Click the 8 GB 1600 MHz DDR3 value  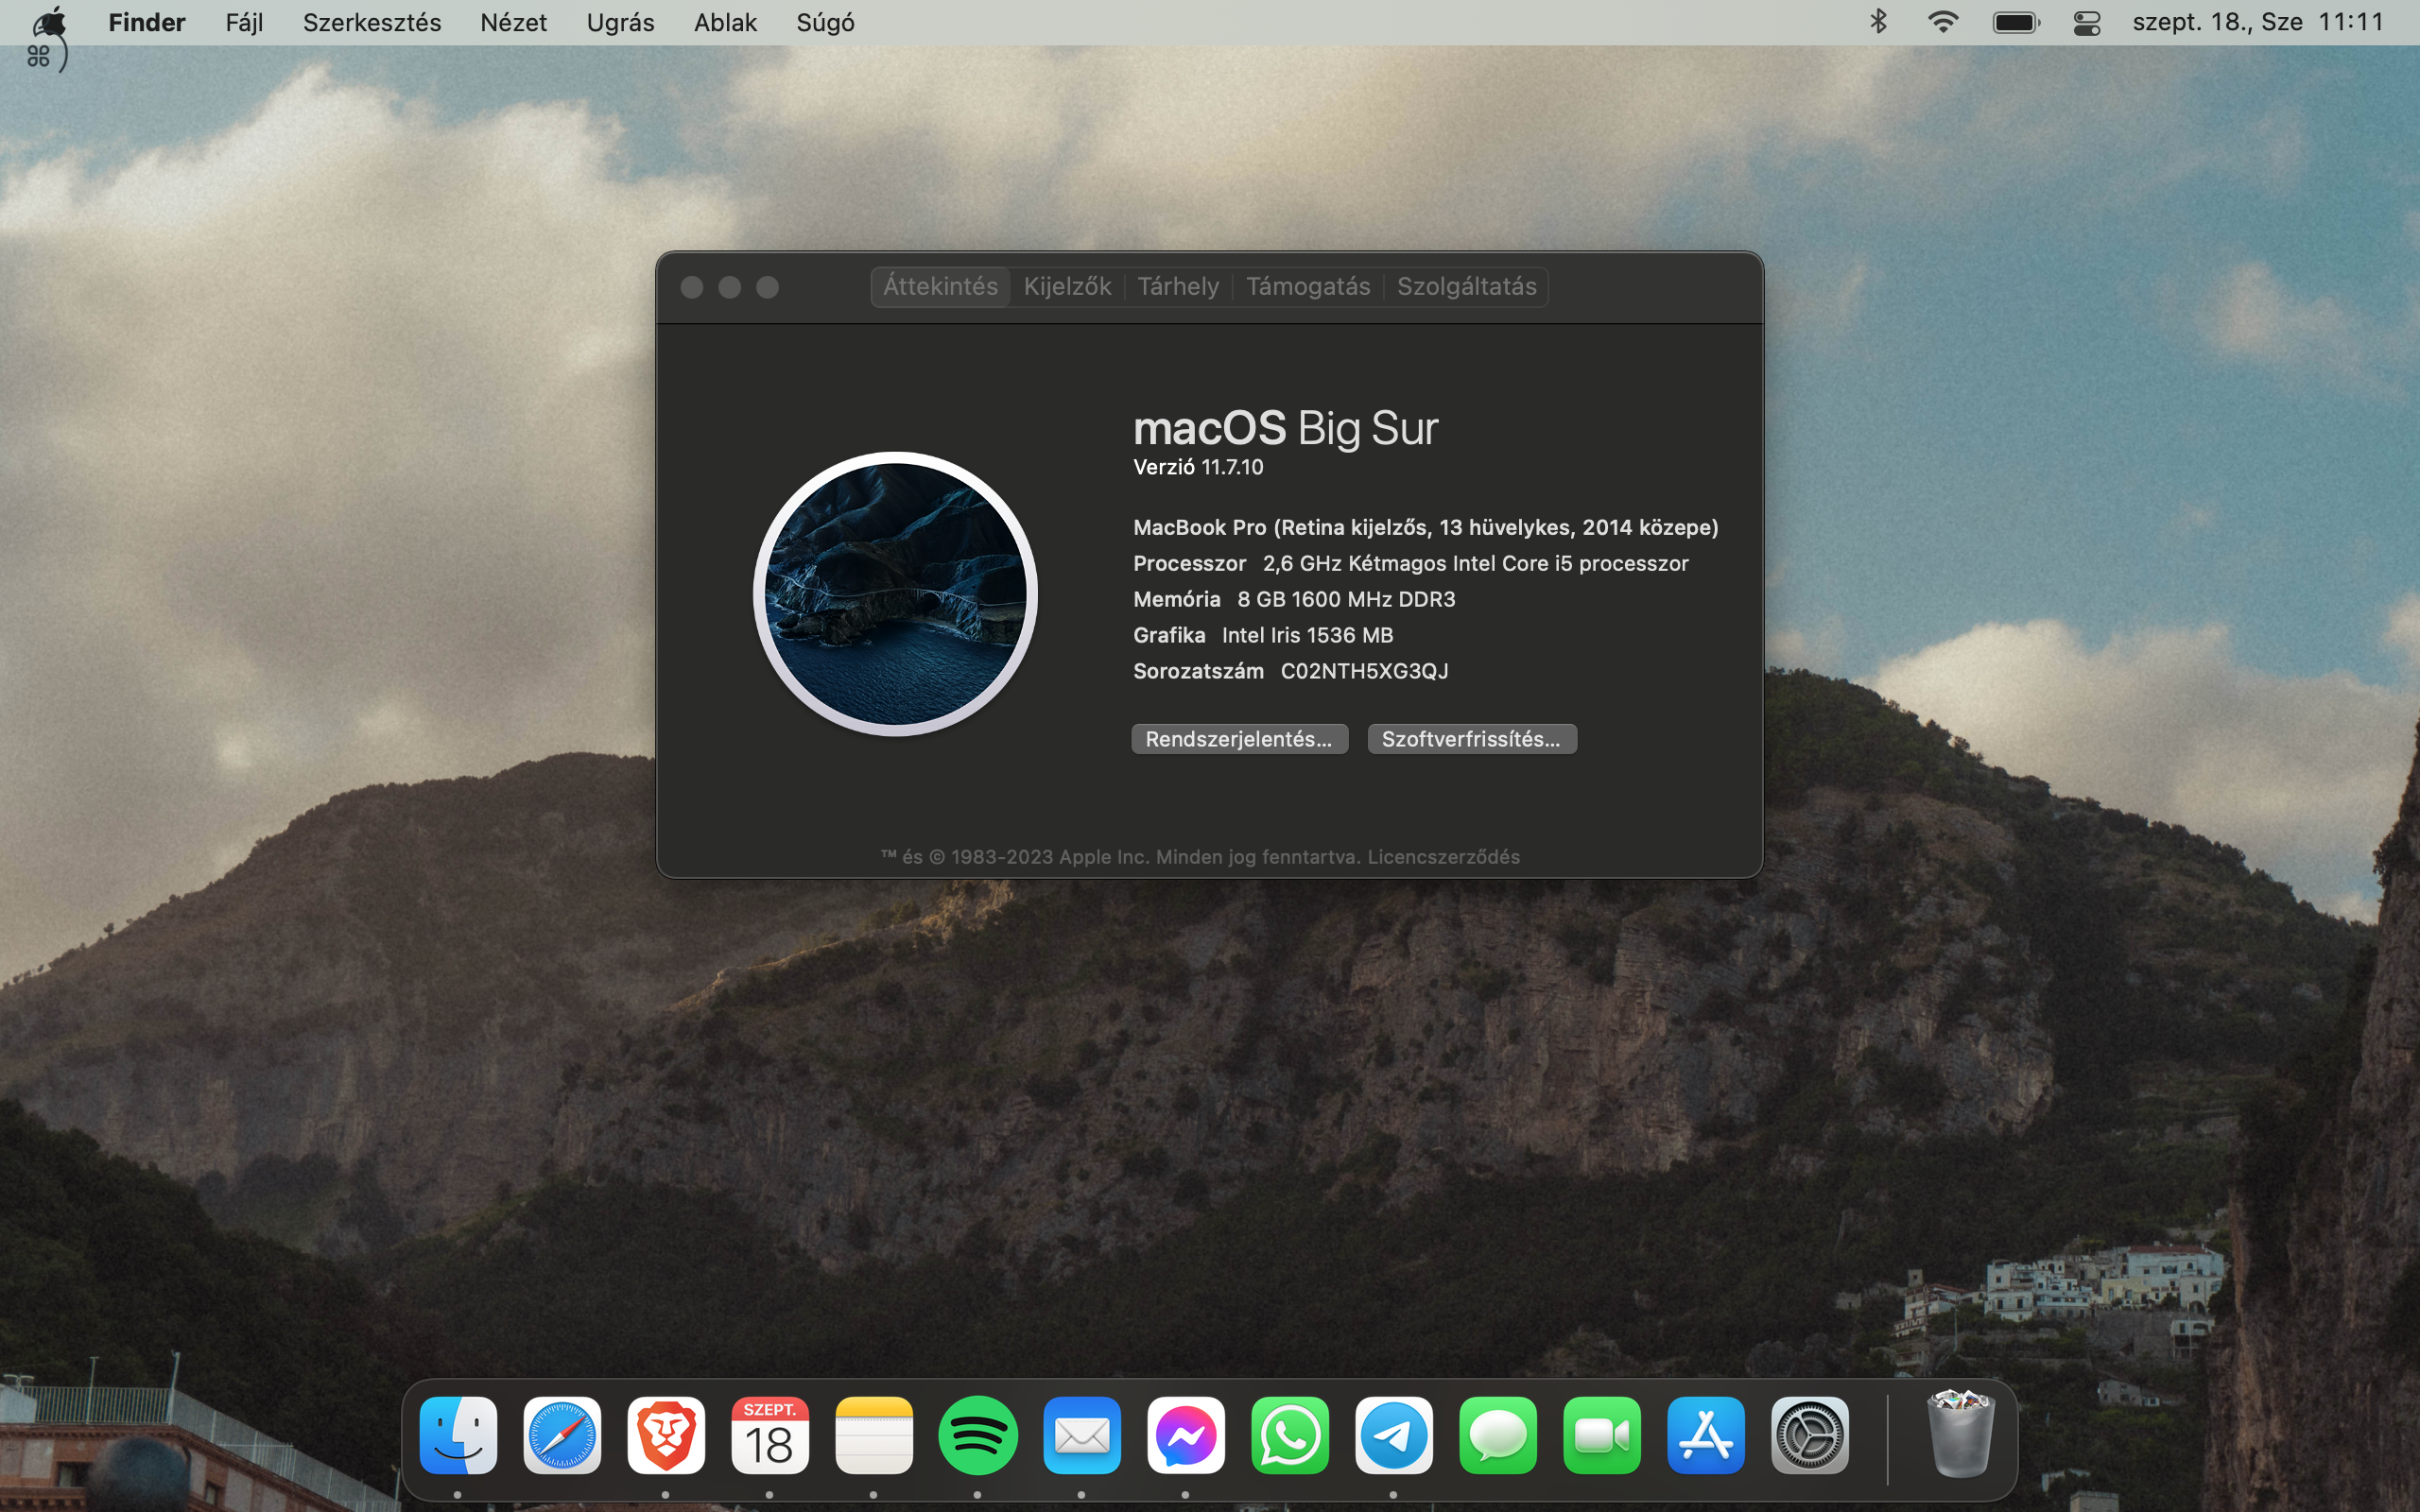(1346, 599)
